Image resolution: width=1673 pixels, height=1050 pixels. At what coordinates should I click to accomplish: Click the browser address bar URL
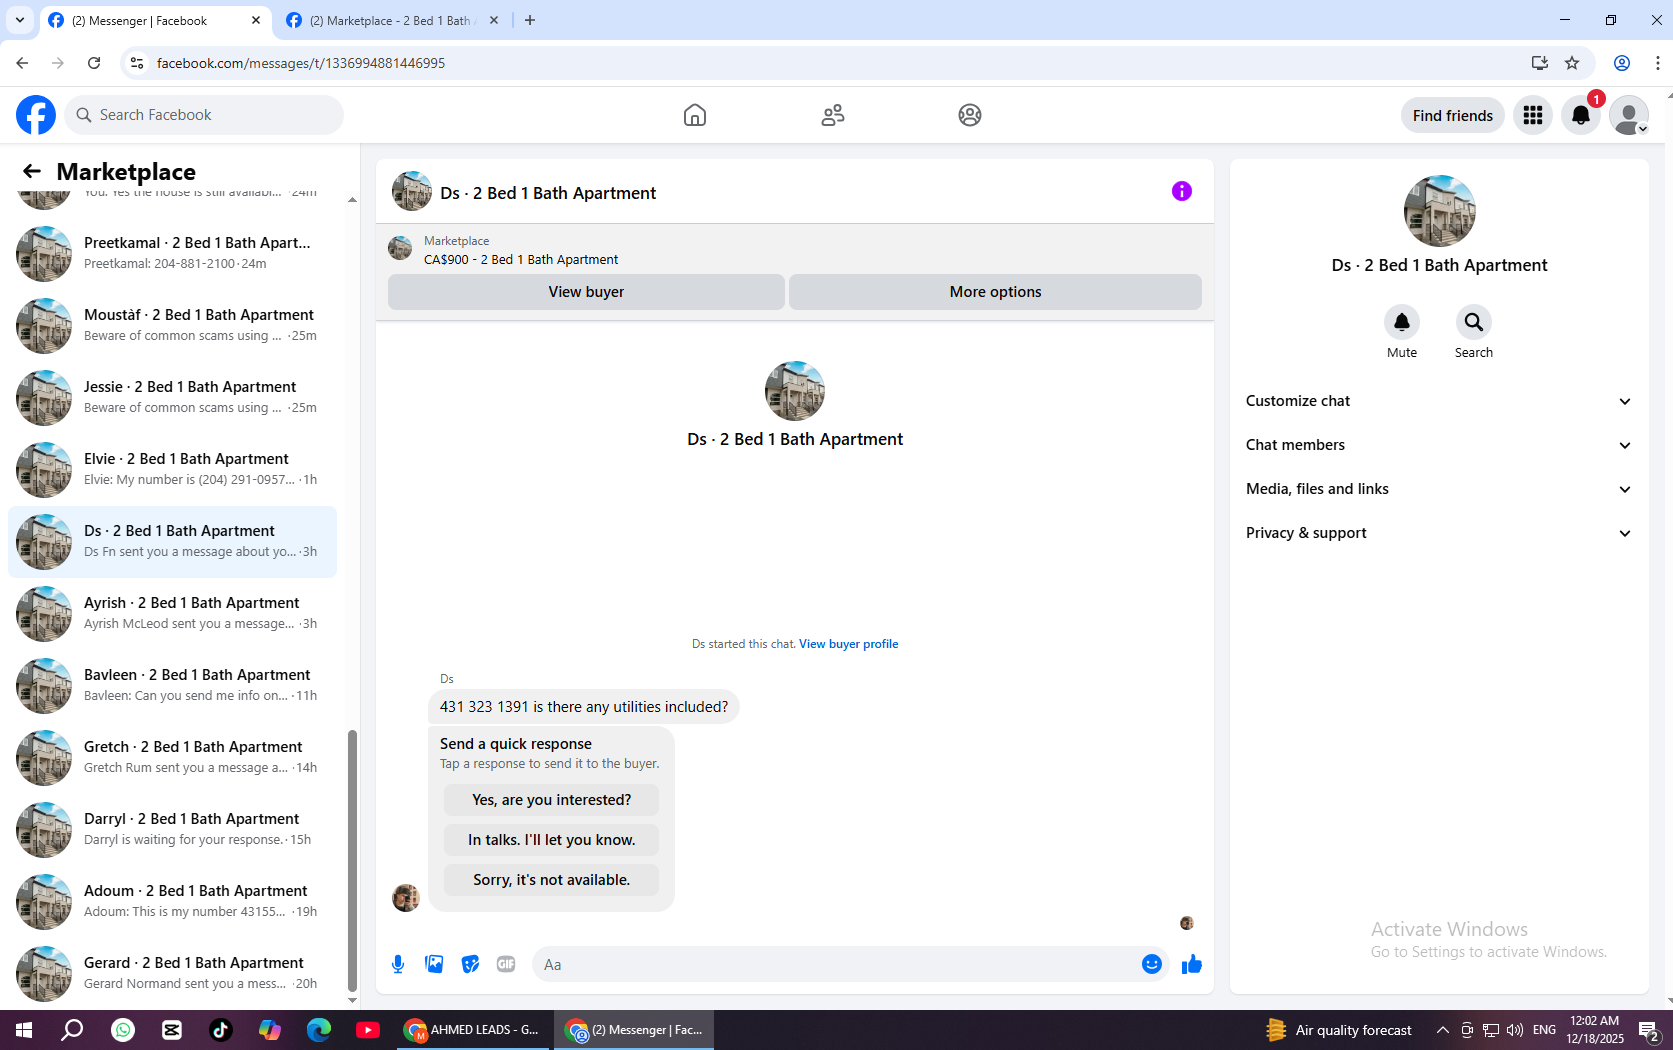[x=301, y=63]
